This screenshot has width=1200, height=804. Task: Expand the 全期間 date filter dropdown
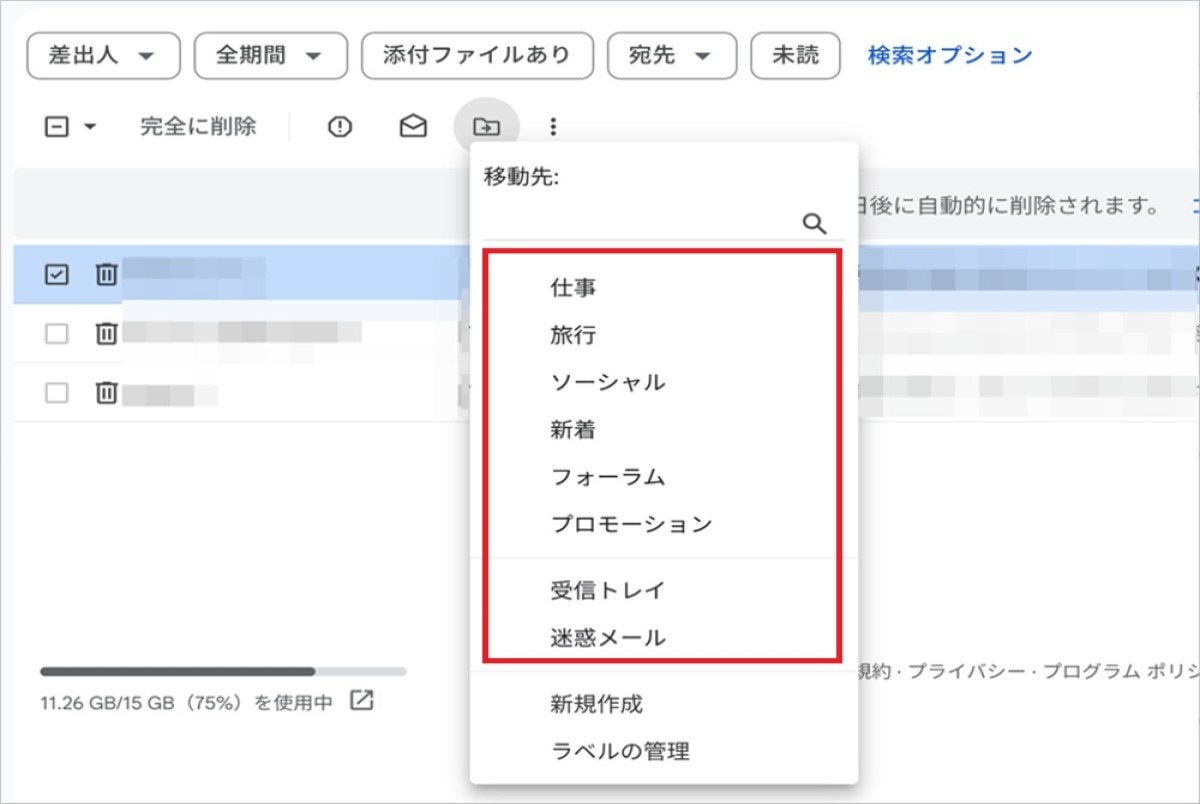(270, 55)
